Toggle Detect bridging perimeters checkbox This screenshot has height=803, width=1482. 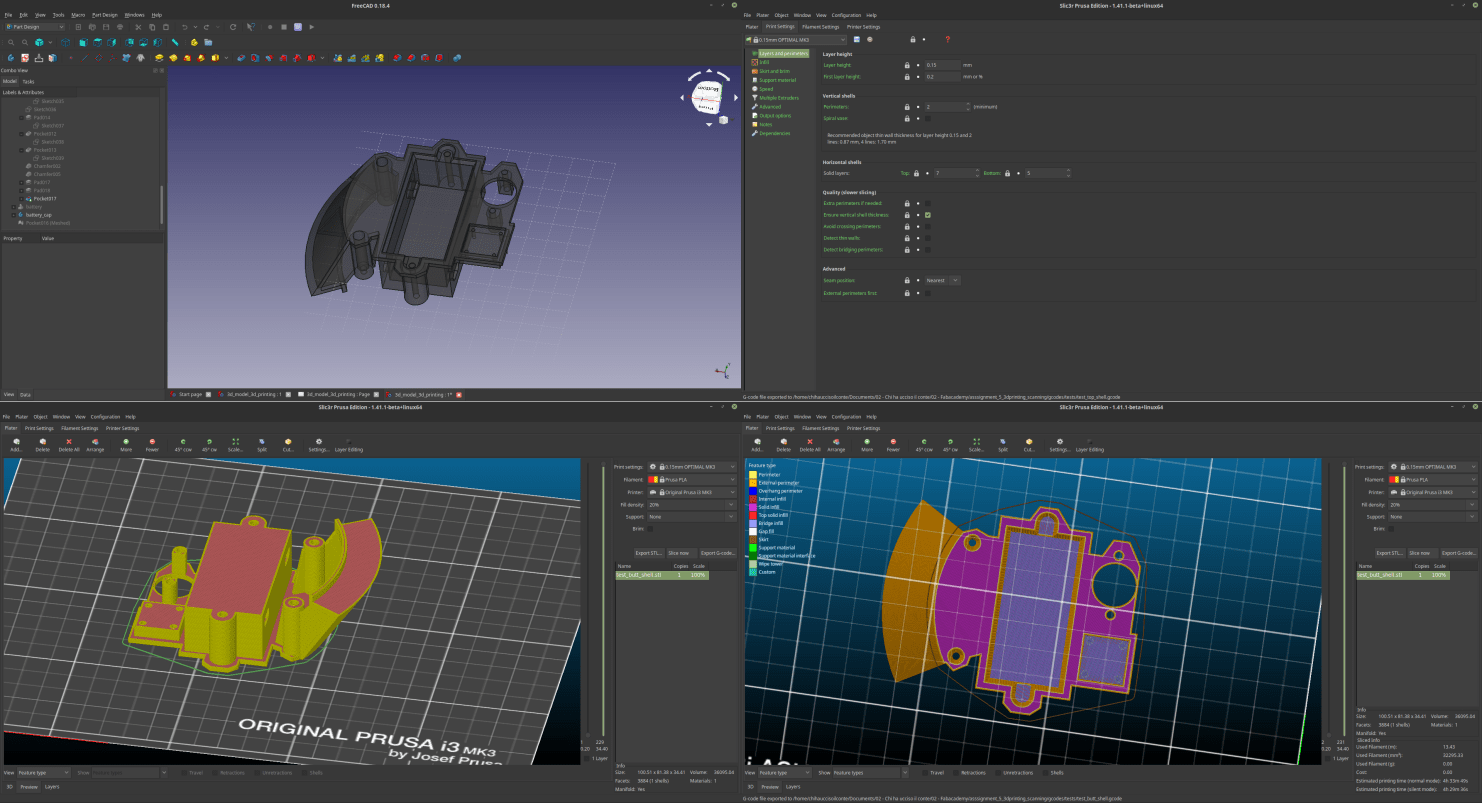pos(927,249)
